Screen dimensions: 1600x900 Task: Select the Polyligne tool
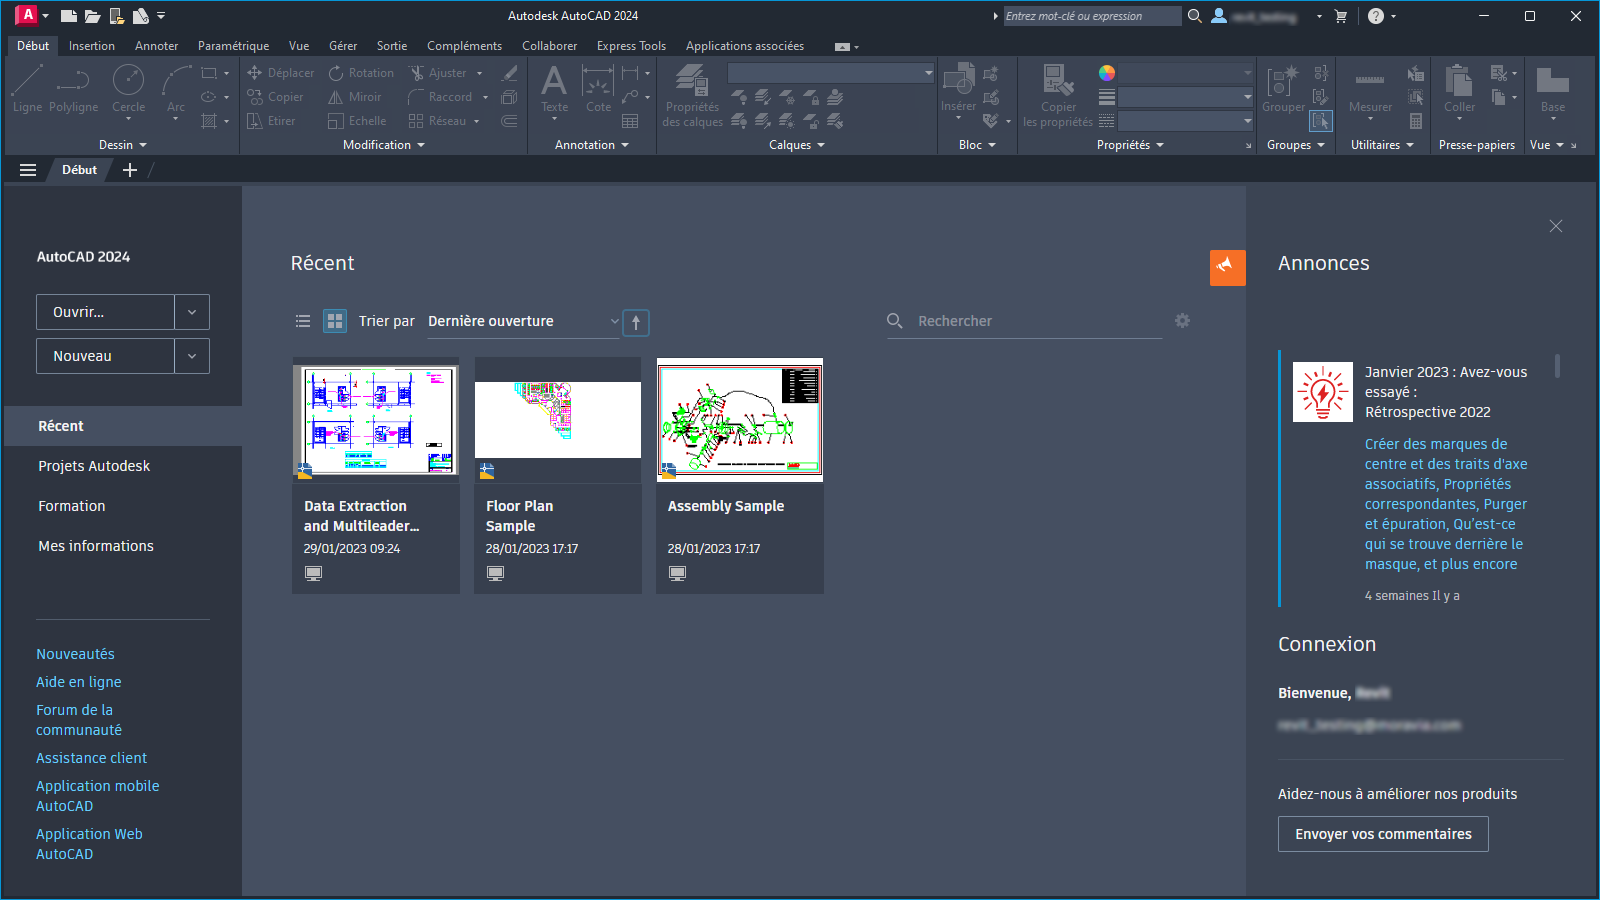tap(73, 90)
